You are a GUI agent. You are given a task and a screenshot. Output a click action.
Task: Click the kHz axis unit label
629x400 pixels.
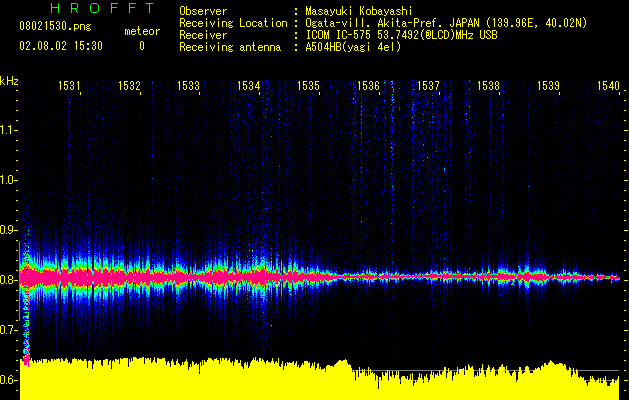[x=9, y=81]
